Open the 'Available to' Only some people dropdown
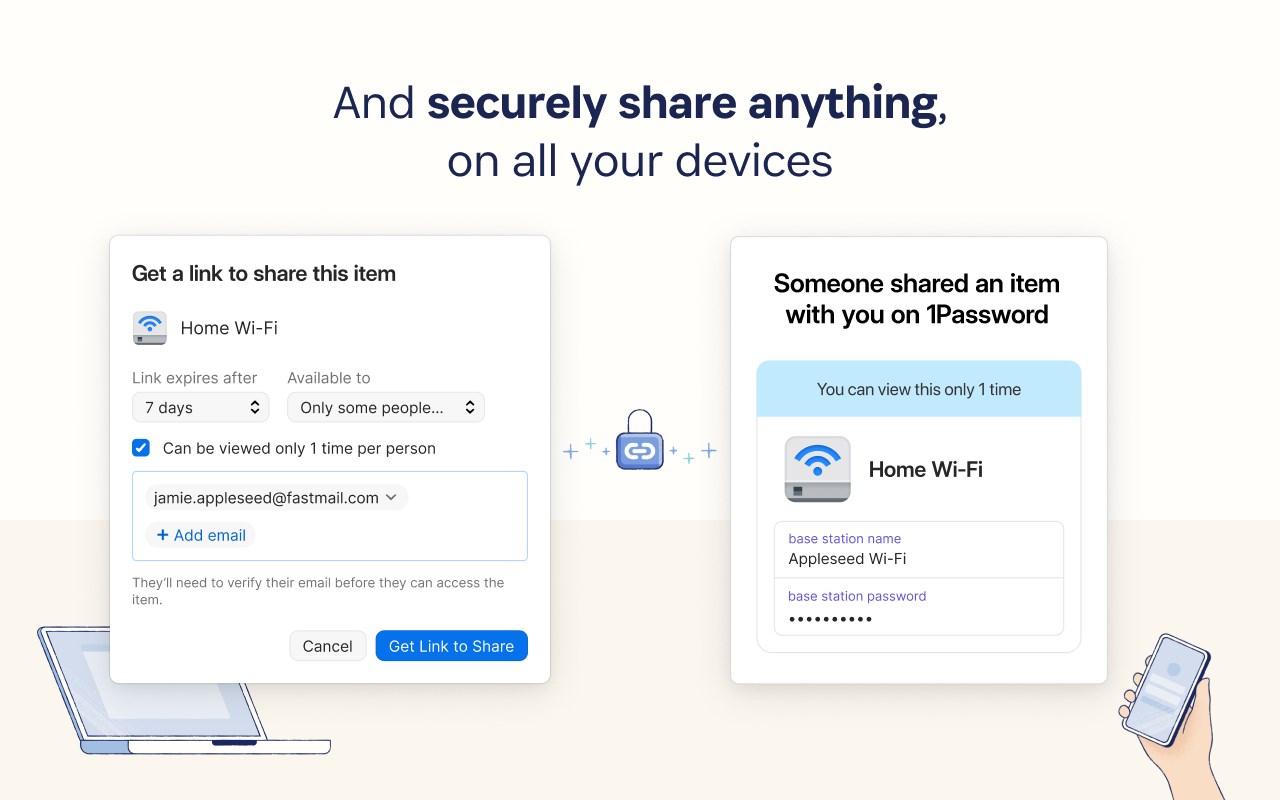Viewport: 1280px width, 800px height. pyautogui.click(x=385, y=407)
